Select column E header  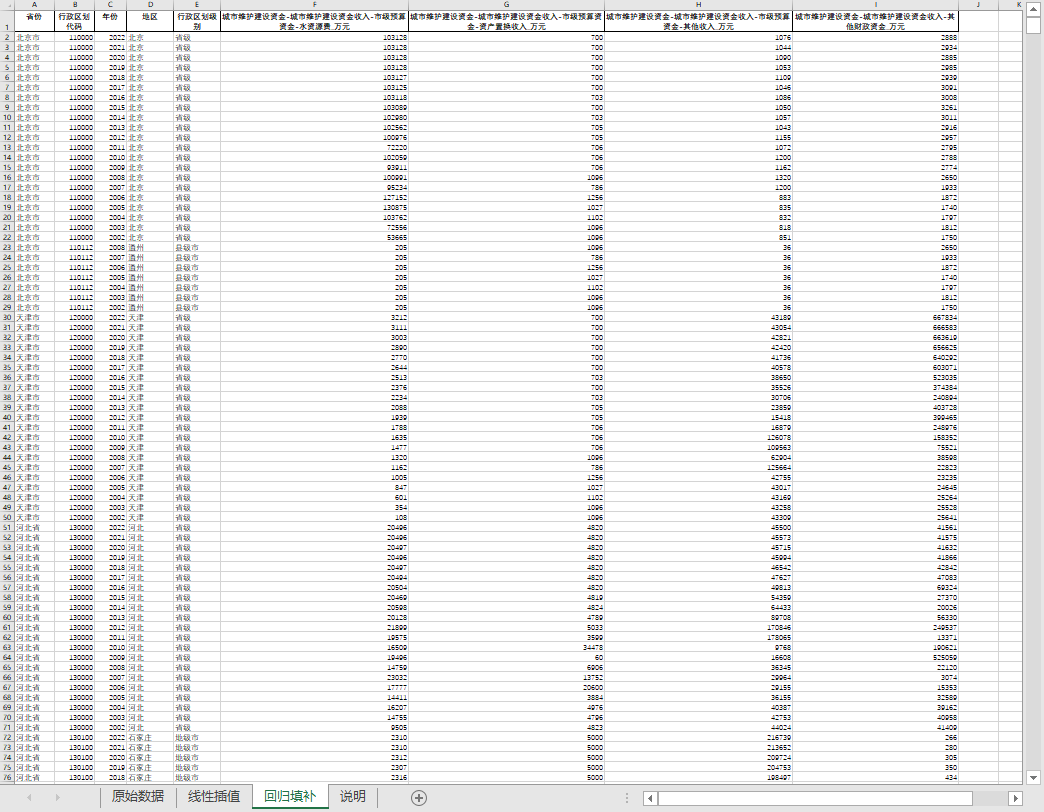197,5
